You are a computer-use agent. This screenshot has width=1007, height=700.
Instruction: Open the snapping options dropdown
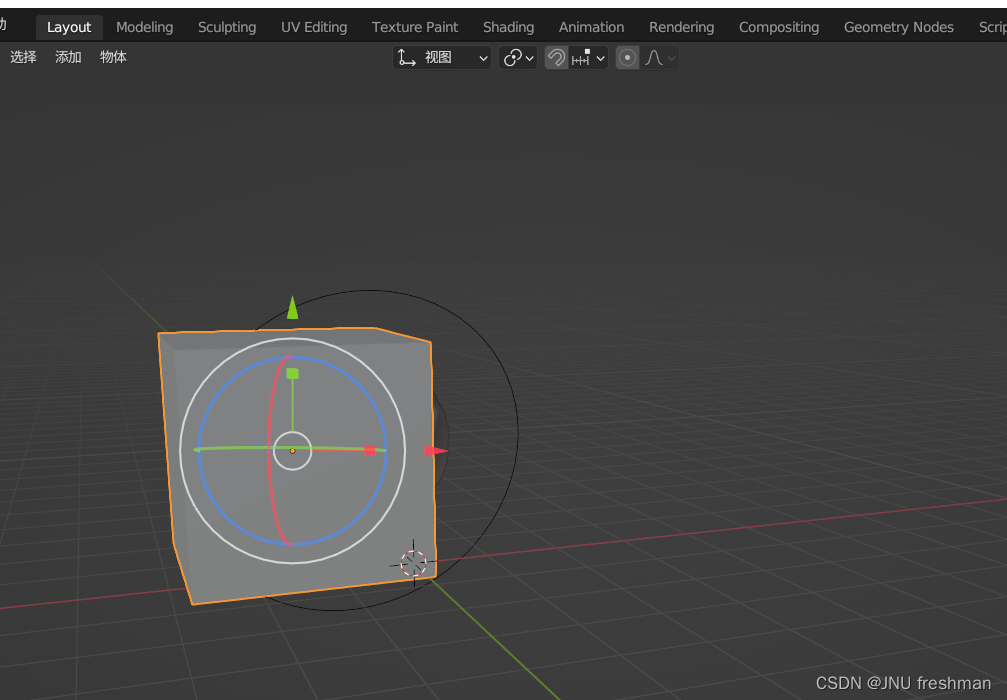point(588,58)
